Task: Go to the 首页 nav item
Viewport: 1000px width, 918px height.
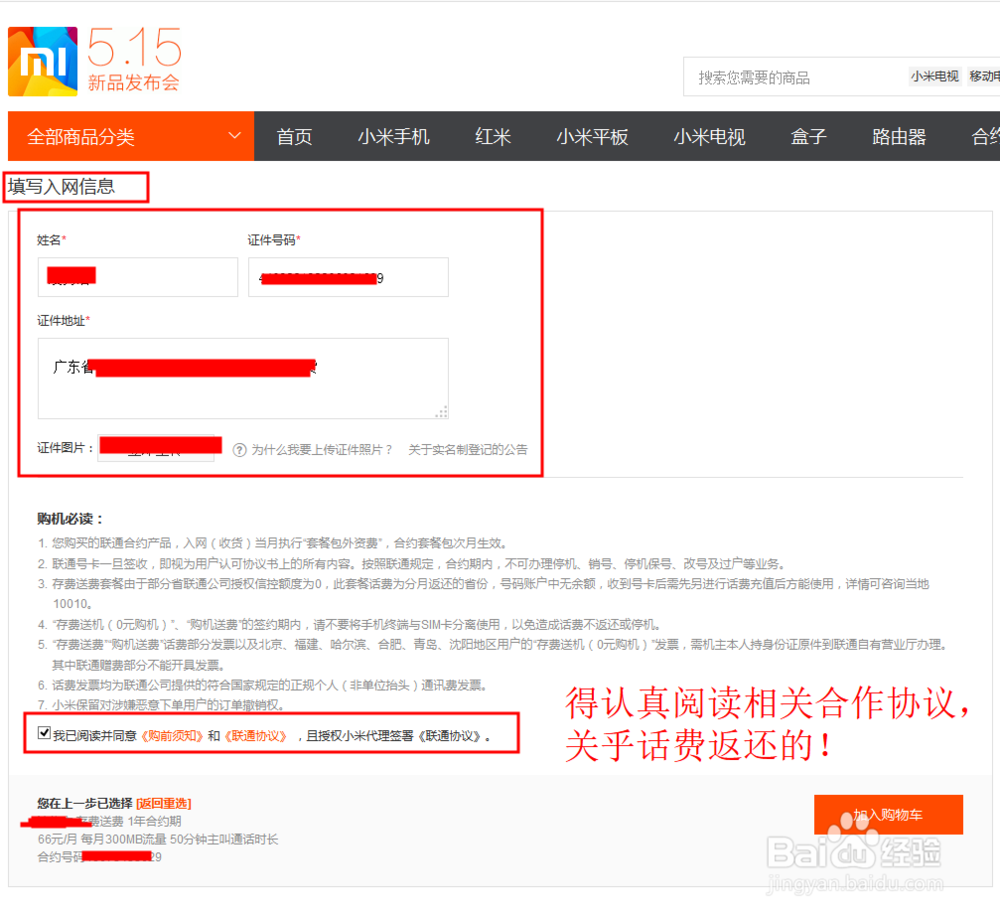Action: point(294,137)
